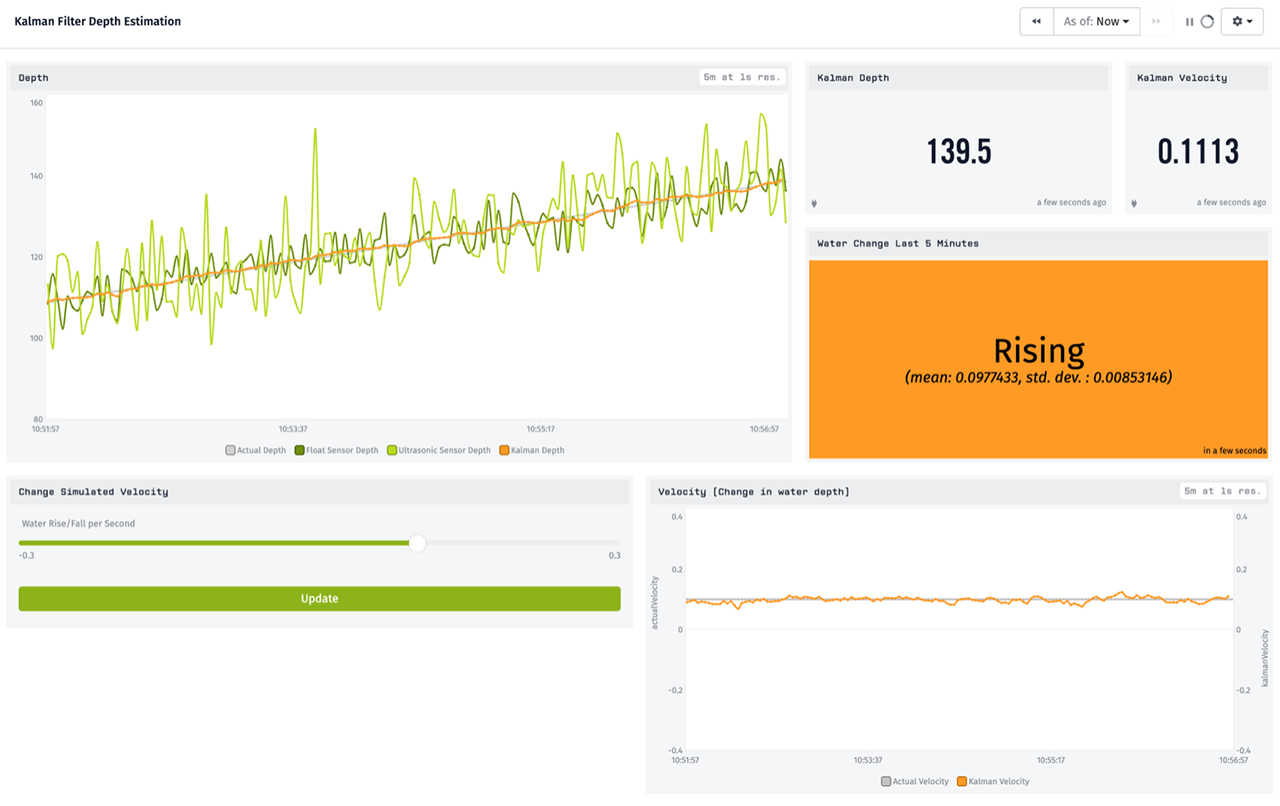1280x806 pixels.
Task: Toggle Kalman Velocity series in legend
Action: coord(993,782)
